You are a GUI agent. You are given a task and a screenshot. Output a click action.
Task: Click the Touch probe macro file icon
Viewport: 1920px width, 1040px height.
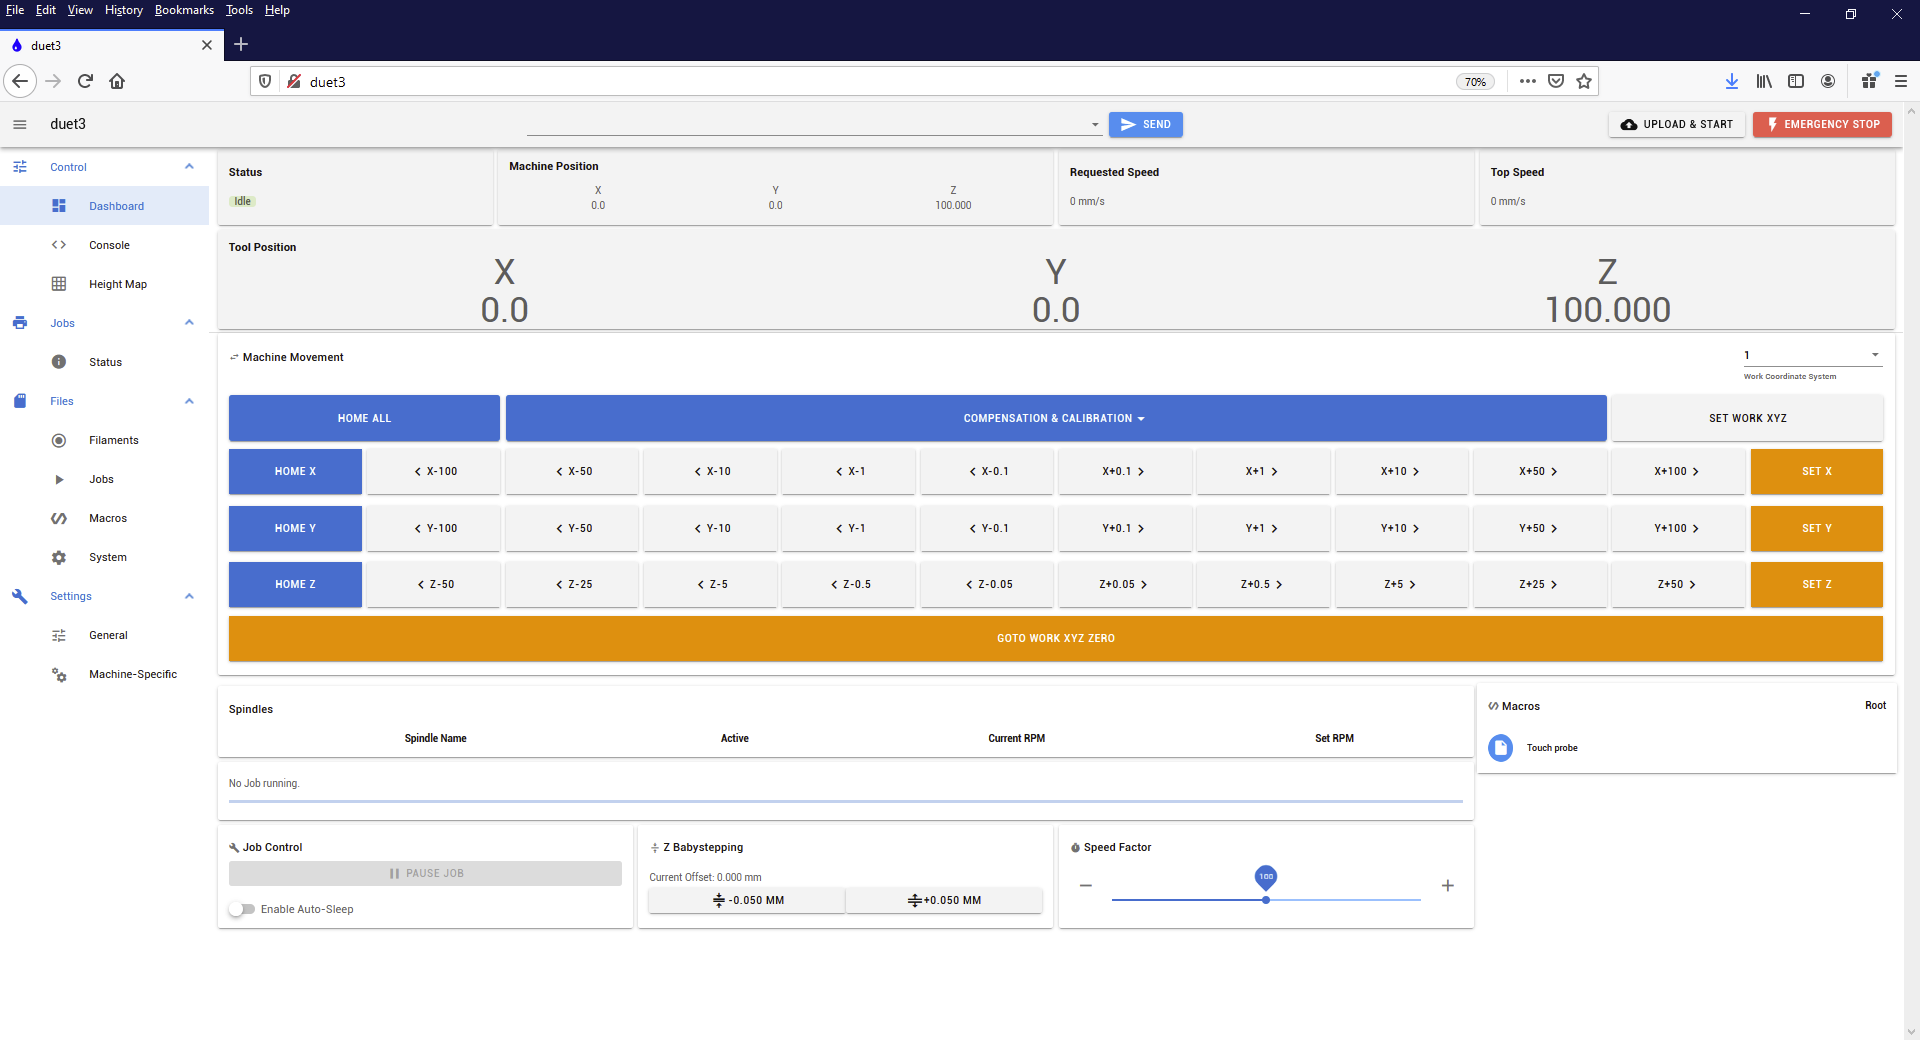pyautogui.click(x=1500, y=748)
